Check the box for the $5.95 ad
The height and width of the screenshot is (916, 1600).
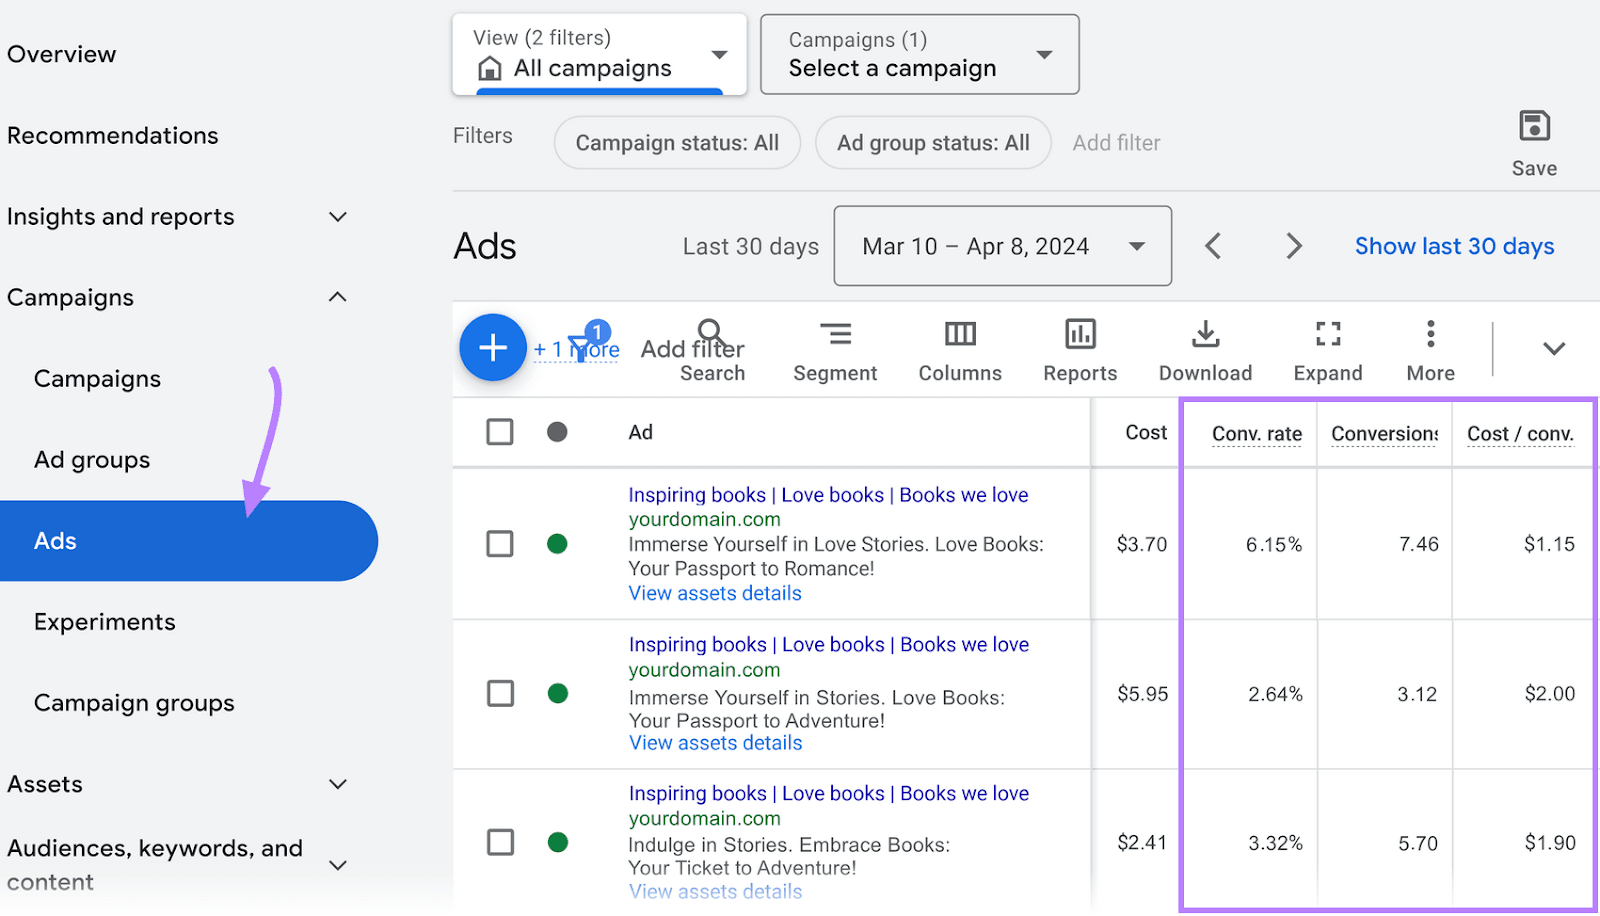pyautogui.click(x=500, y=694)
